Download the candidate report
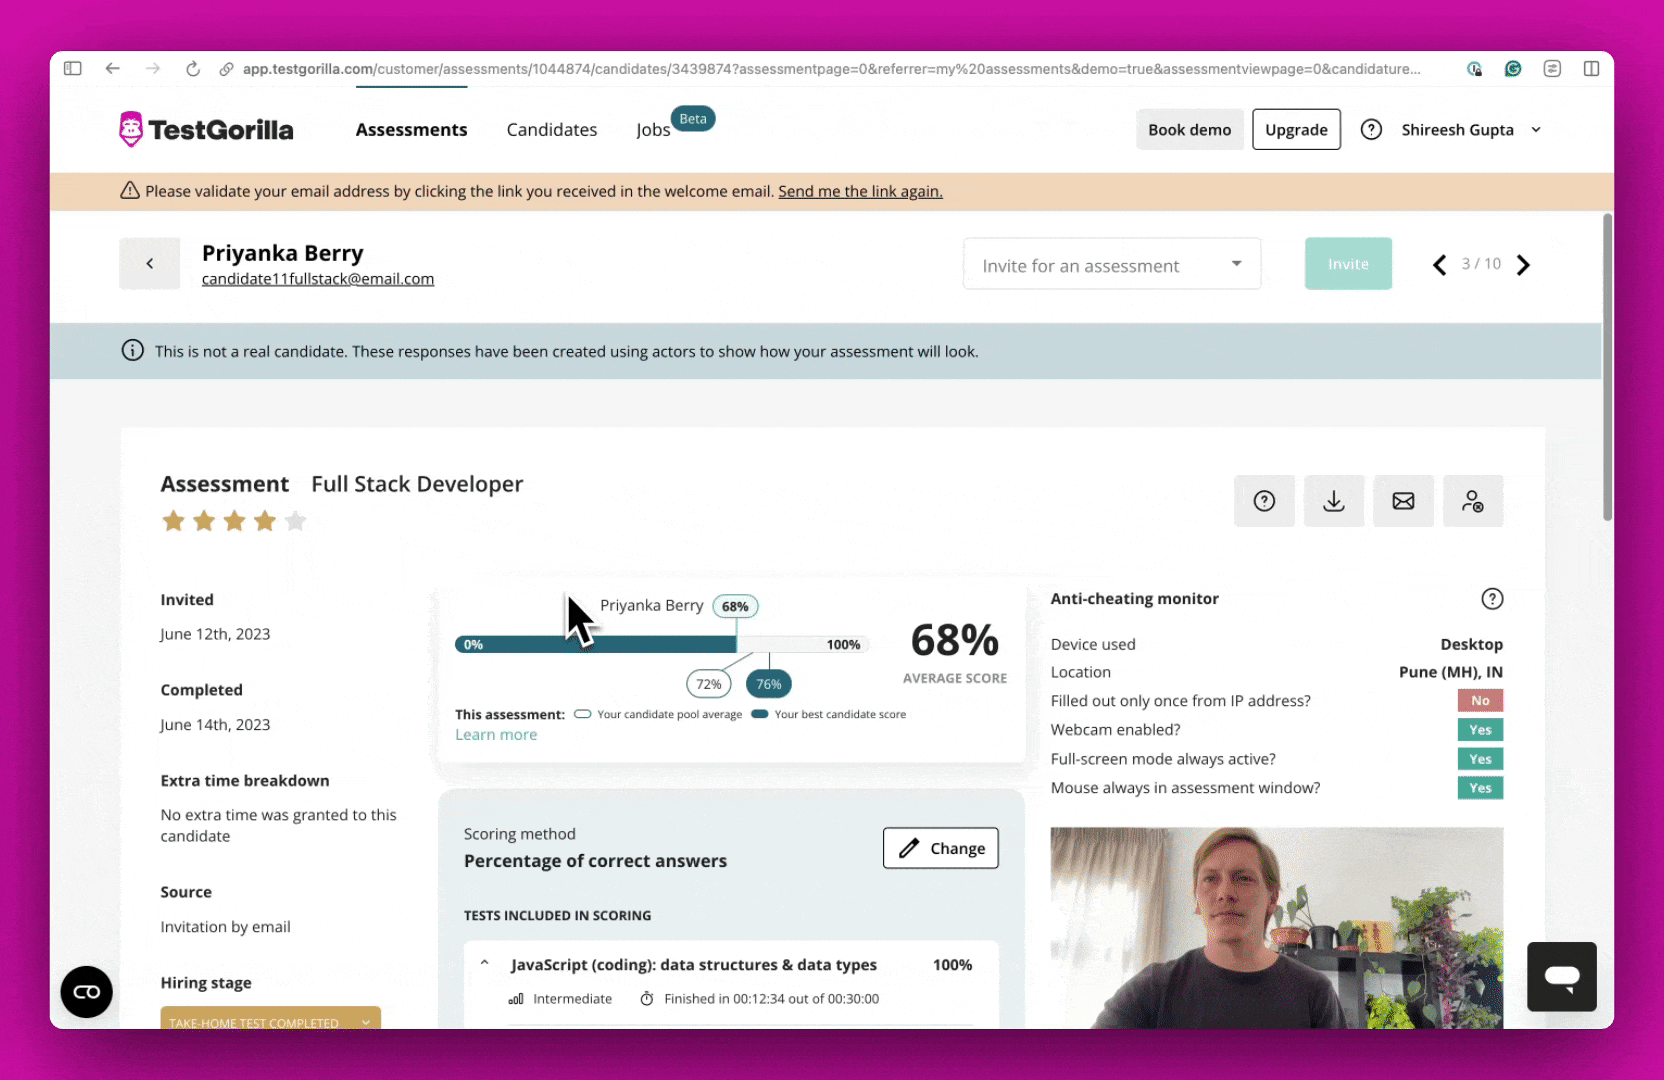1664x1080 pixels. coord(1334,501)
